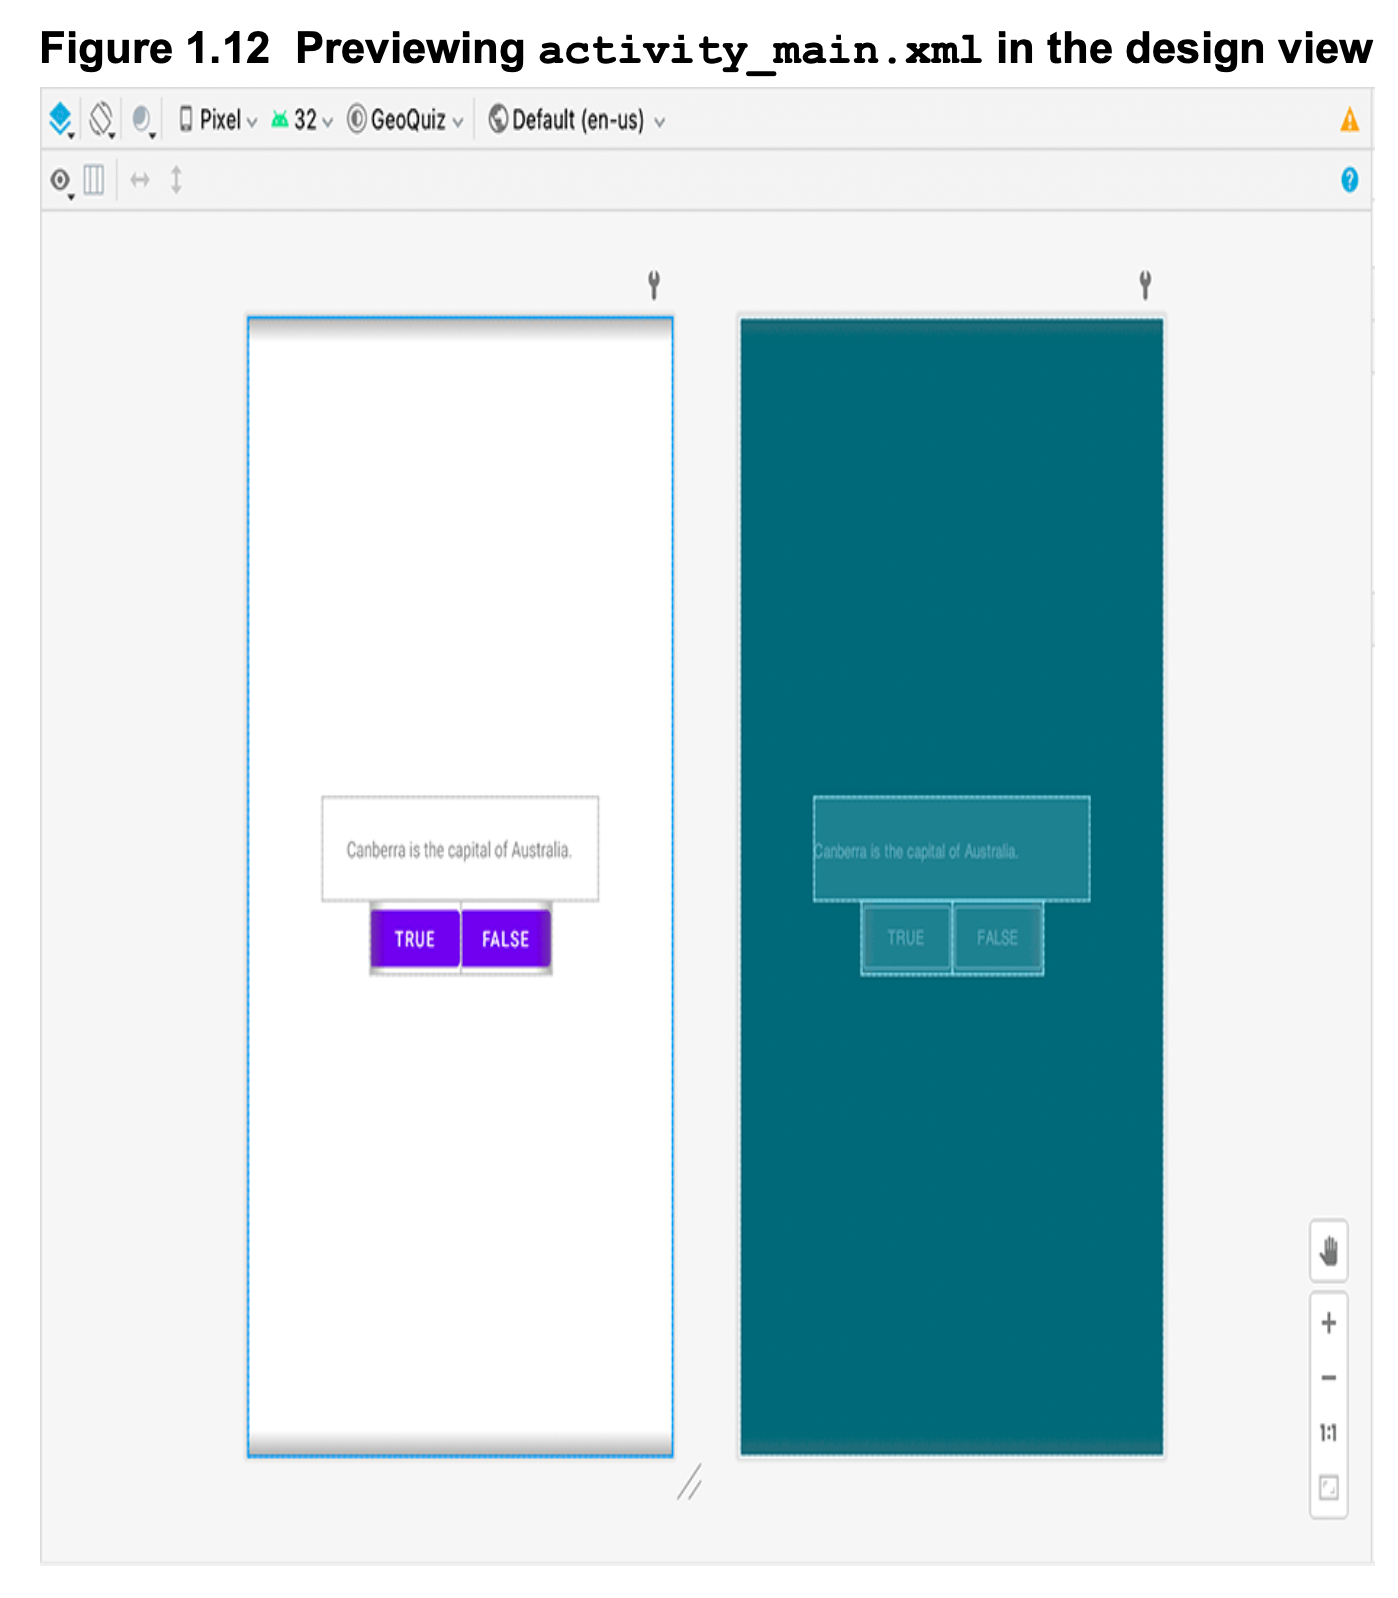The image size is (1398, 1598).
Task: Click the 1:1 actual size button
Action: click(x=1329, y=1432)
